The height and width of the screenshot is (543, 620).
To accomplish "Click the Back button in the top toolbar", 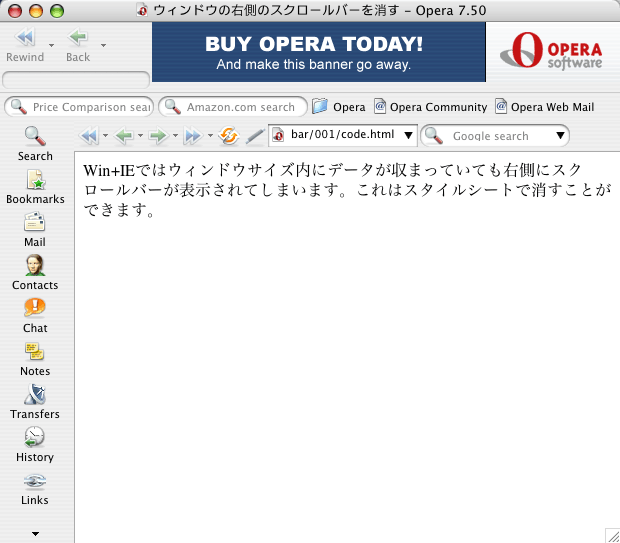I will (78, 45).
